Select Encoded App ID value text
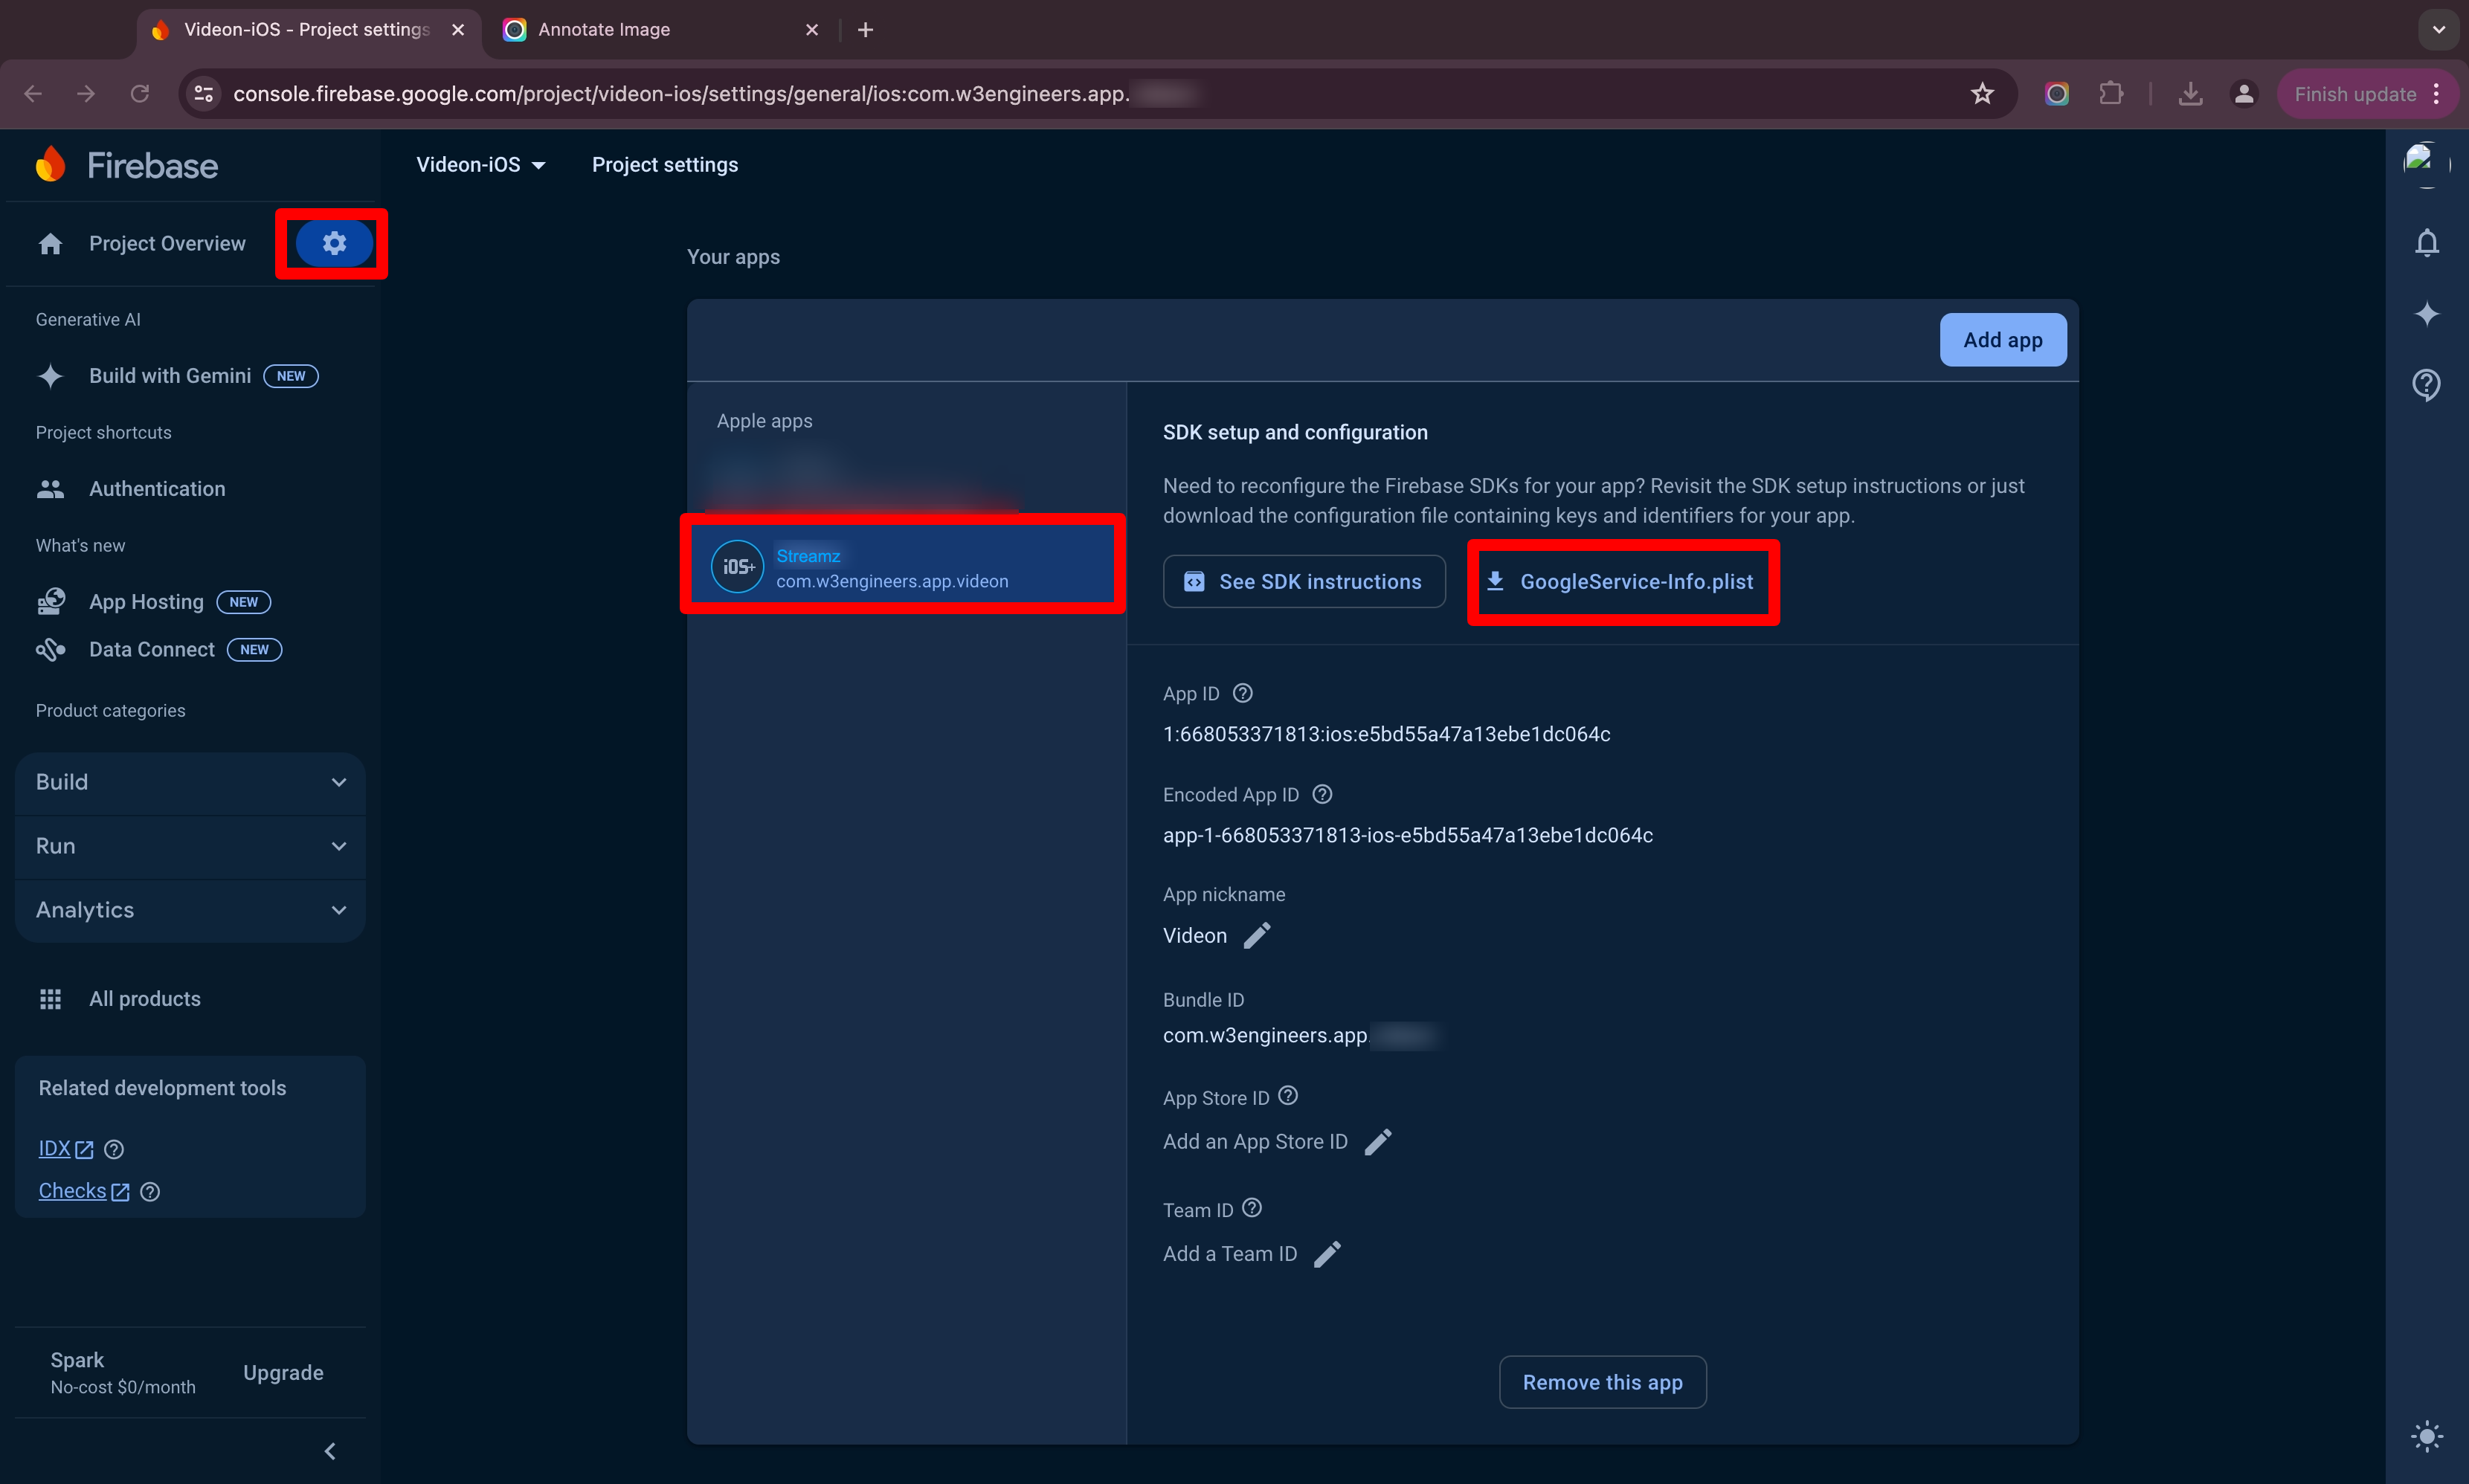The width and height of the screenshot is (2469, 1484). 1408,835
